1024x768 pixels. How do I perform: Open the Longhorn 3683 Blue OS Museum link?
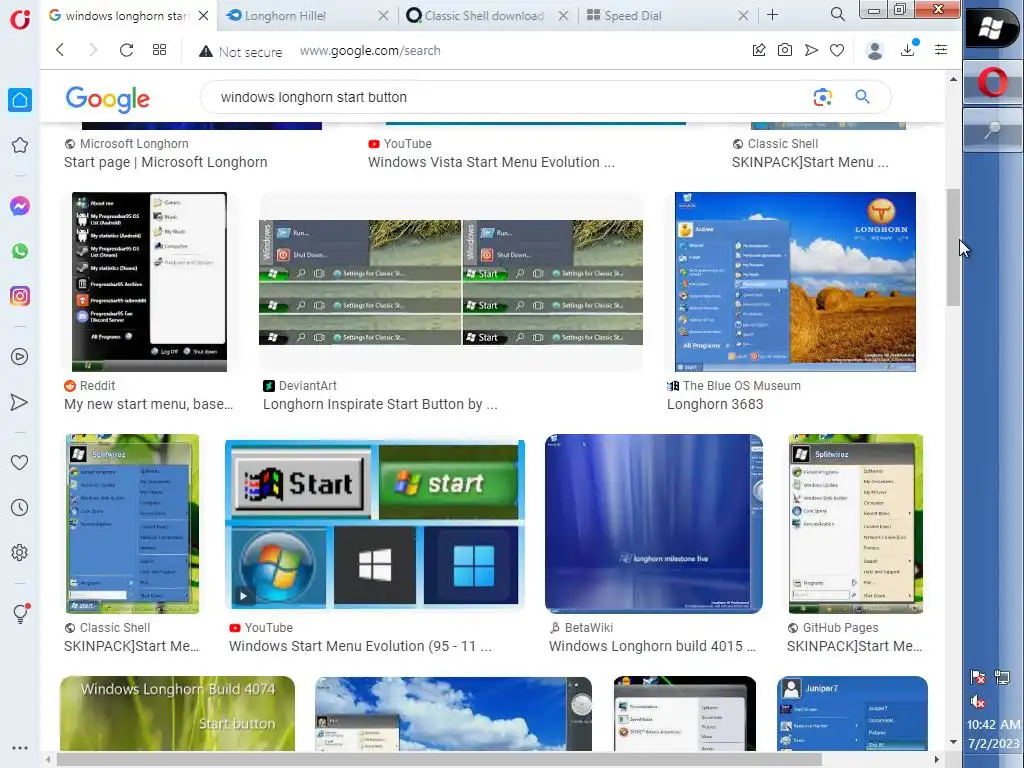[x=715, y=404]
